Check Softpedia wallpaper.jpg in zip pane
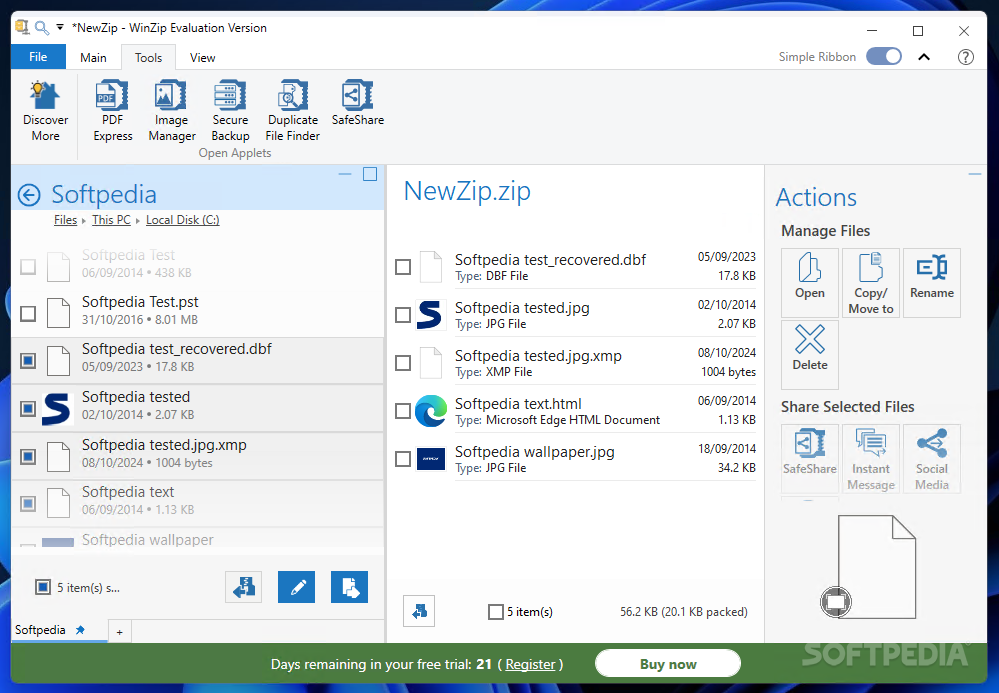The height and width of the screenshot is (693, 999). pyautogui.click(x=403, y=459)
